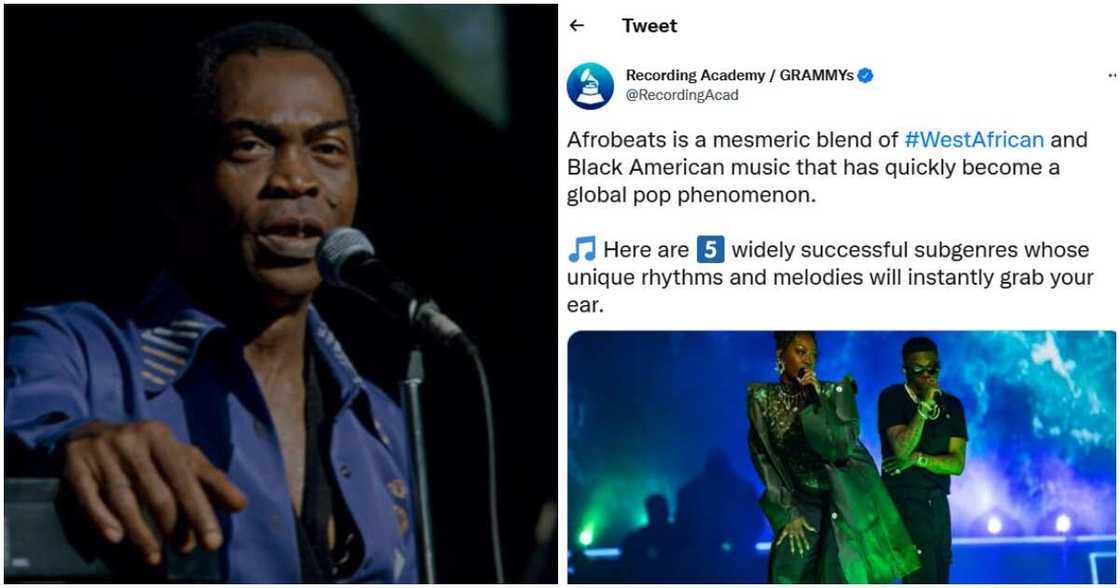
Task: Click the Tweet header title
Action: [649, 26]
